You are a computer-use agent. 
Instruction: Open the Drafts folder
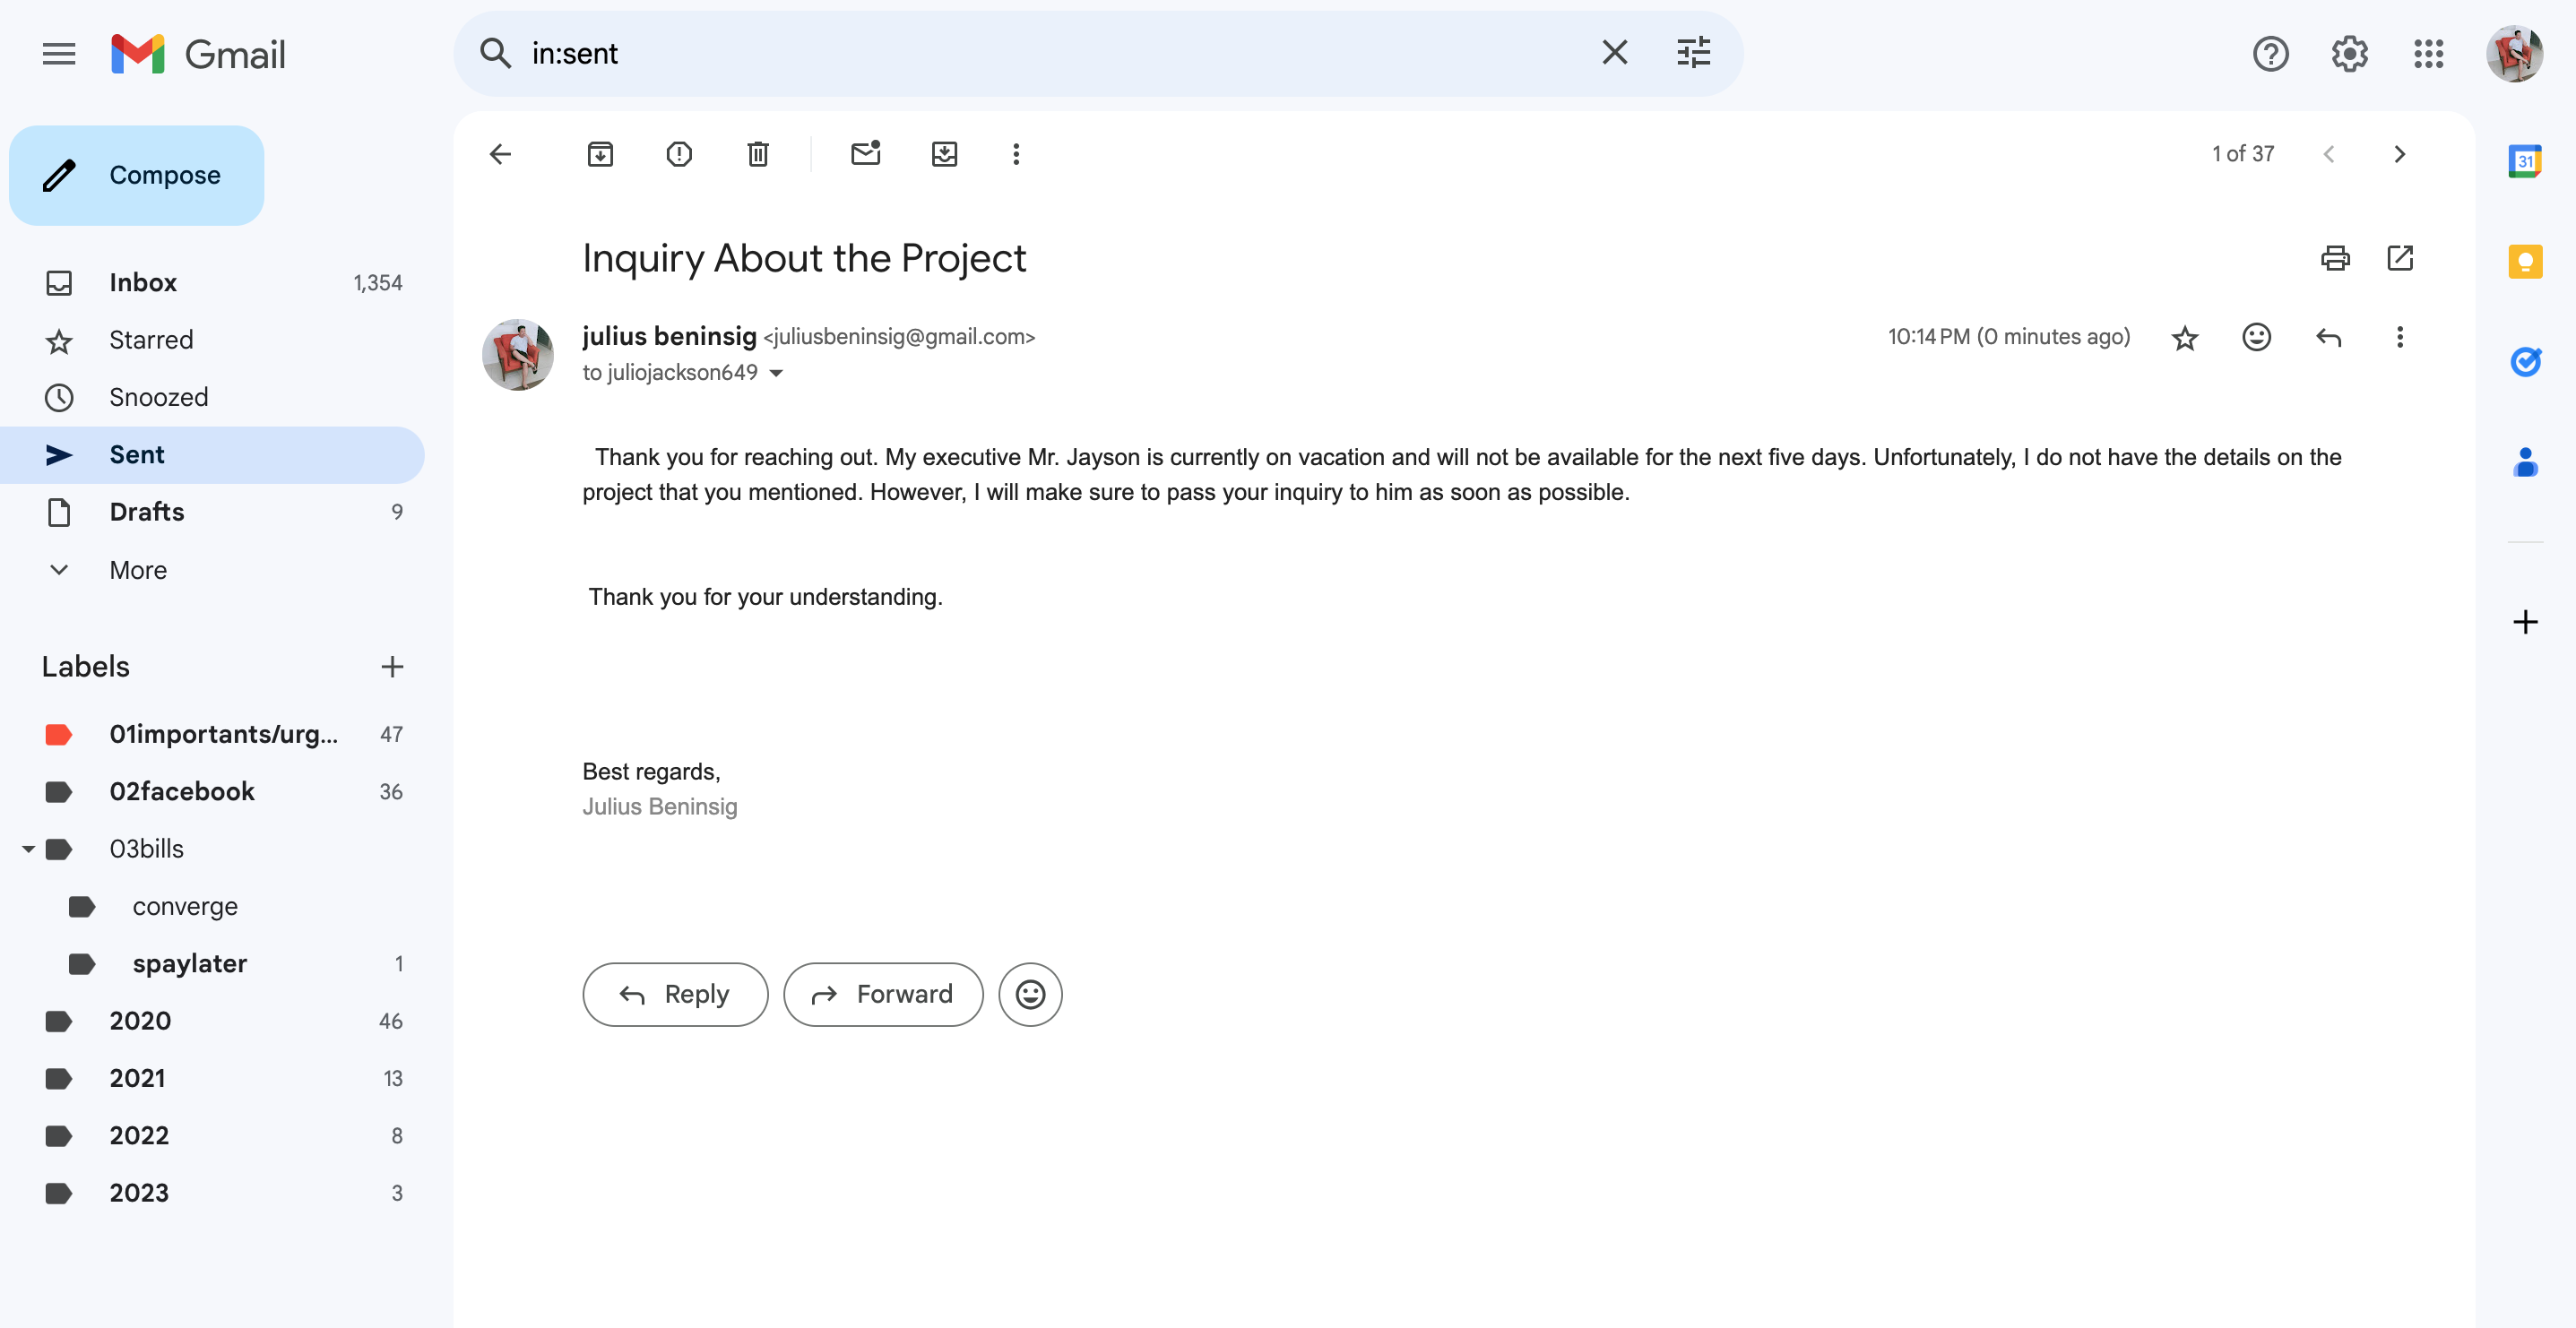[x=147, y=512]
